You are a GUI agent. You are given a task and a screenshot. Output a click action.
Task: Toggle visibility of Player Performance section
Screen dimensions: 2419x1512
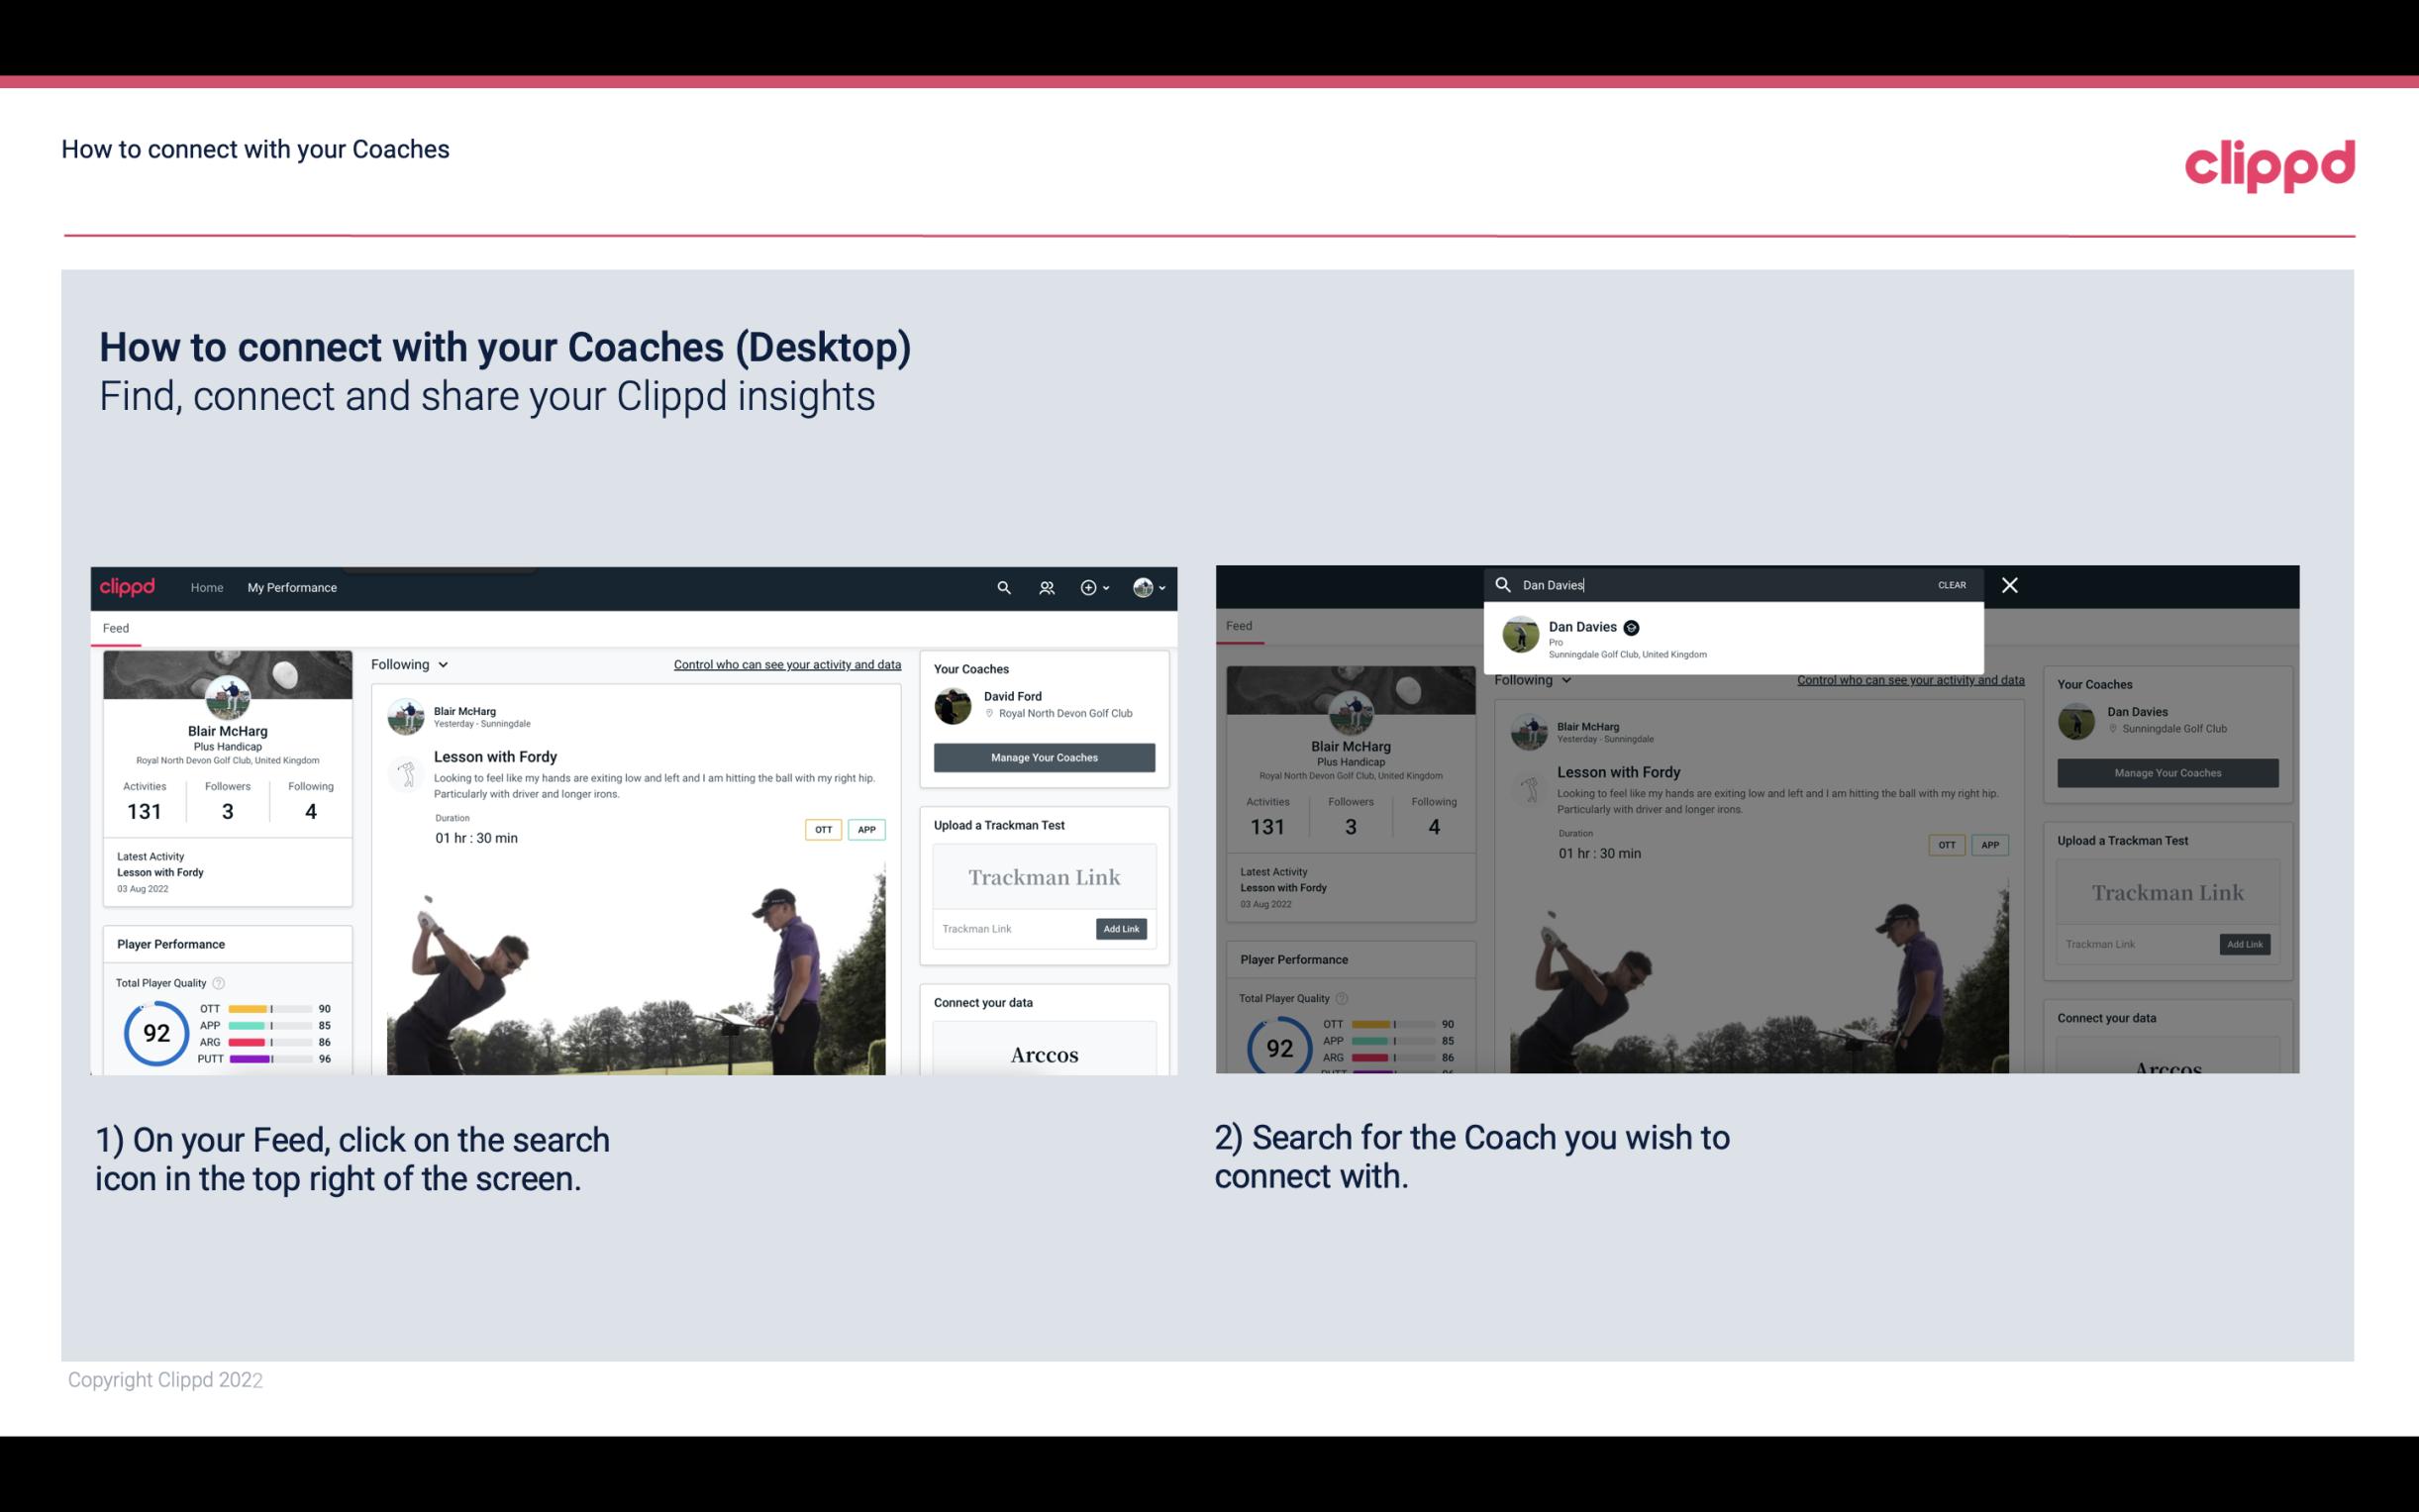(x=169, y=943)
